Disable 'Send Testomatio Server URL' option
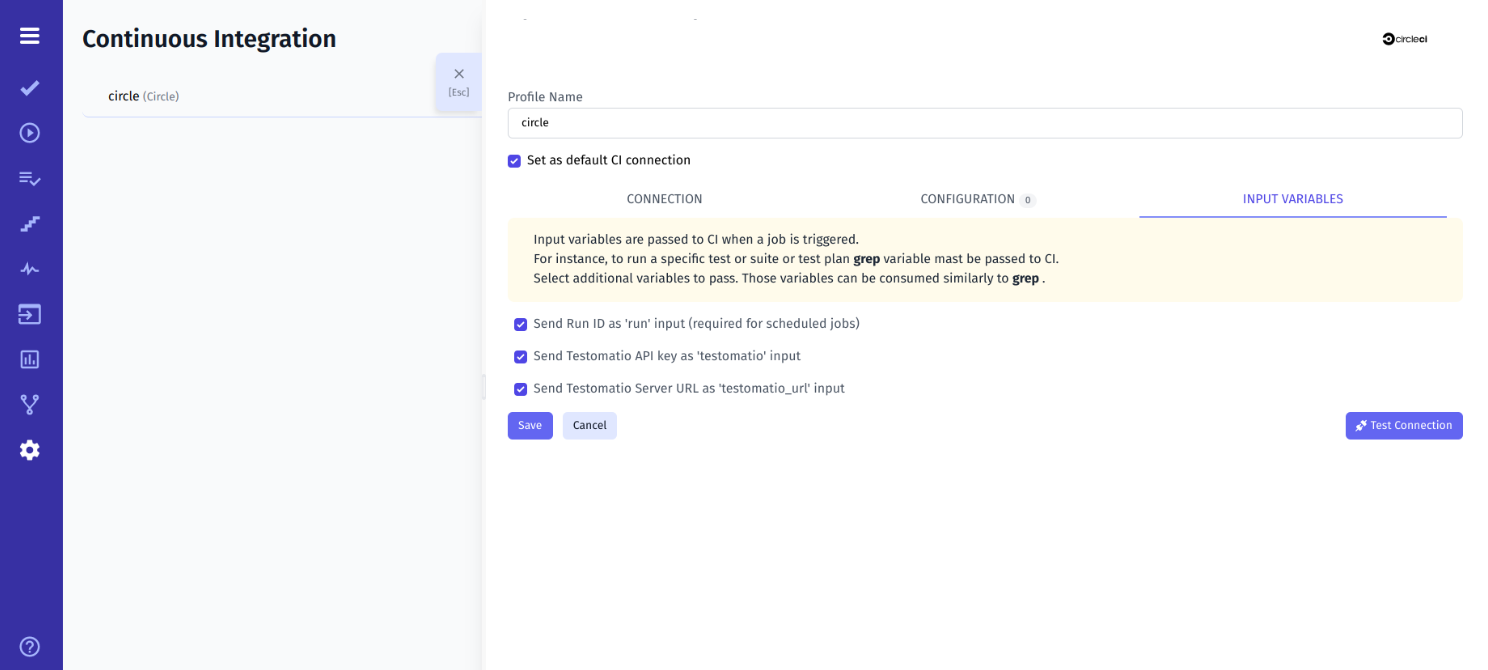The width and height of the screenshot is (1488, 670). (520, 389)
